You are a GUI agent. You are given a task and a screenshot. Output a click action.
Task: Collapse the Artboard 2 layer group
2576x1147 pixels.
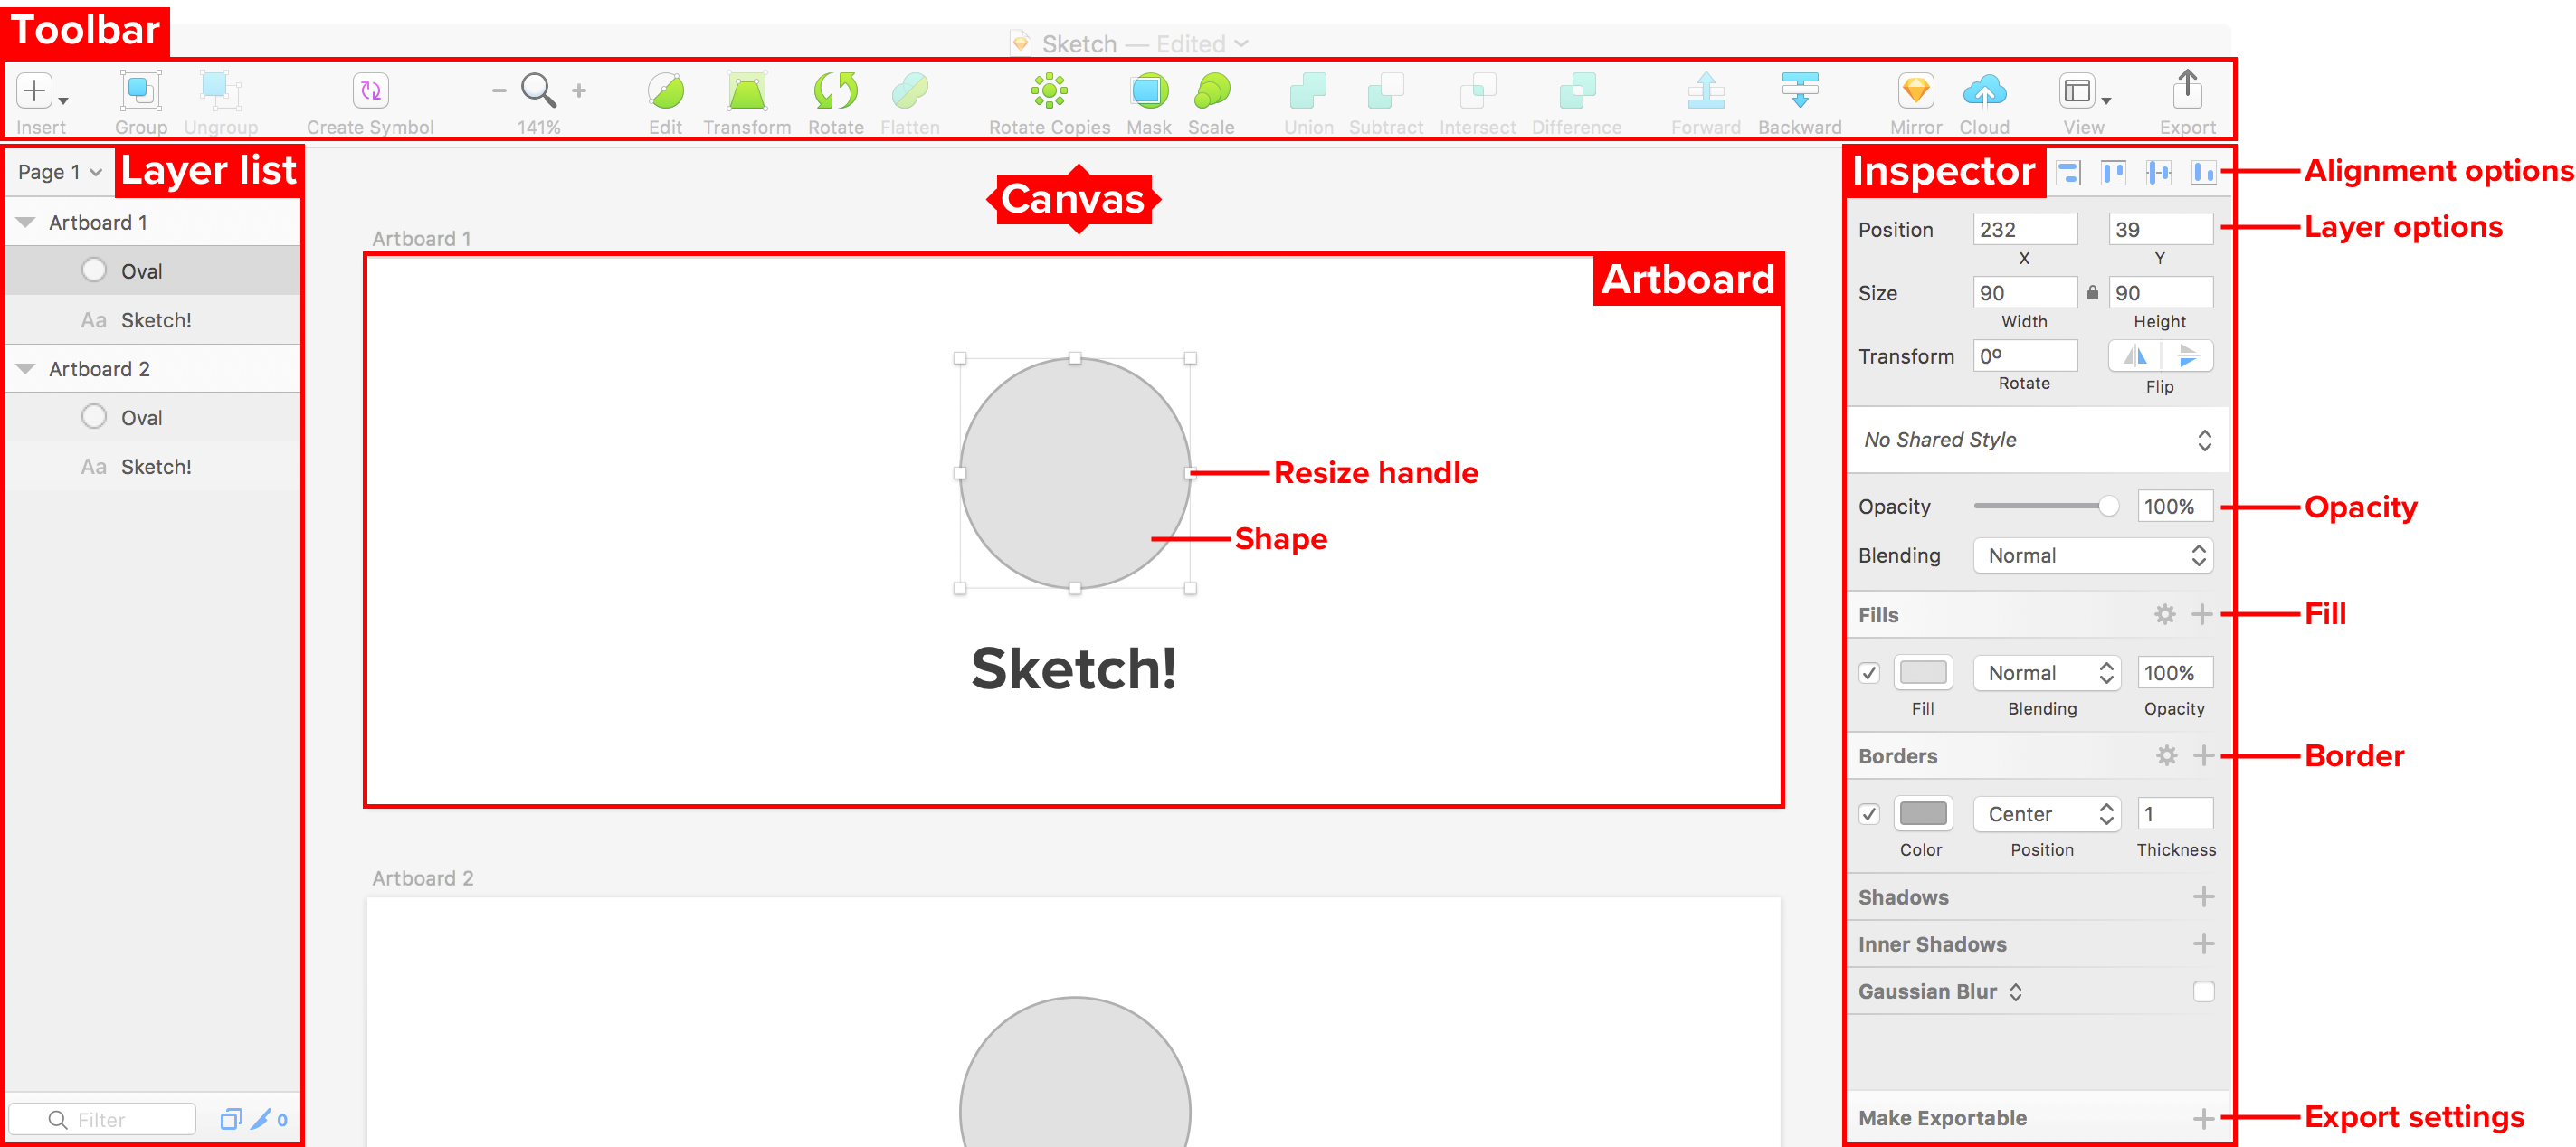(x=26, y=369)
